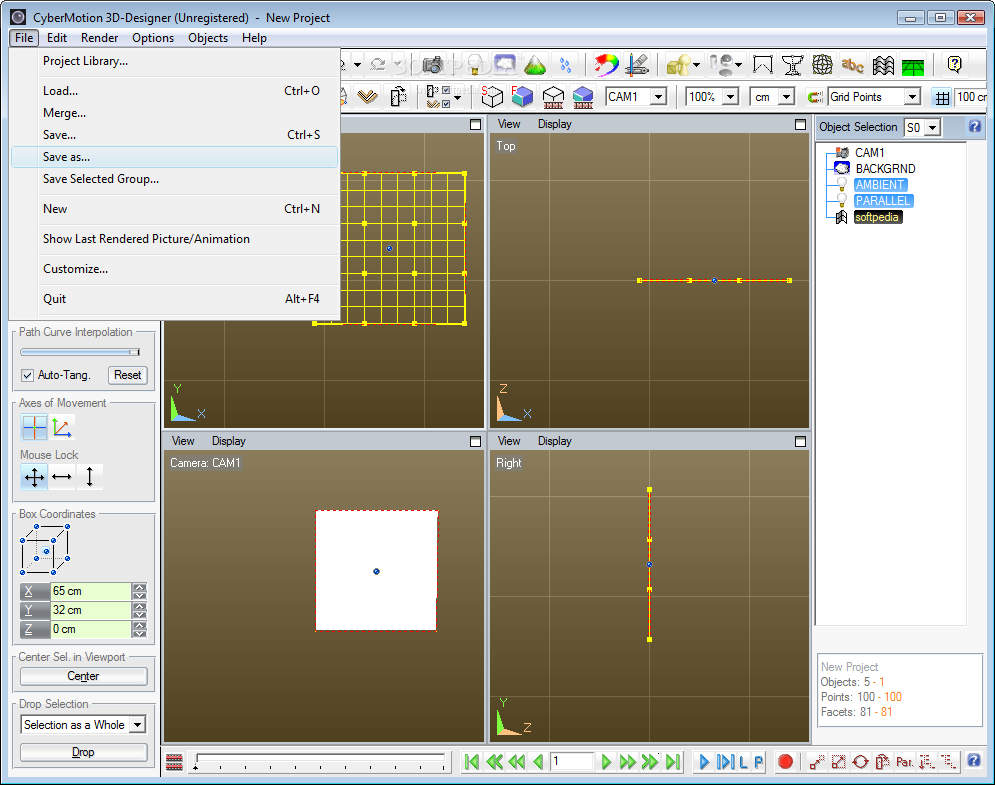Enable horizontal-only mouse lock
Image resolution: width=995 pixels, height=785 pixels.
pyautogui.click(x=62, y=477)
